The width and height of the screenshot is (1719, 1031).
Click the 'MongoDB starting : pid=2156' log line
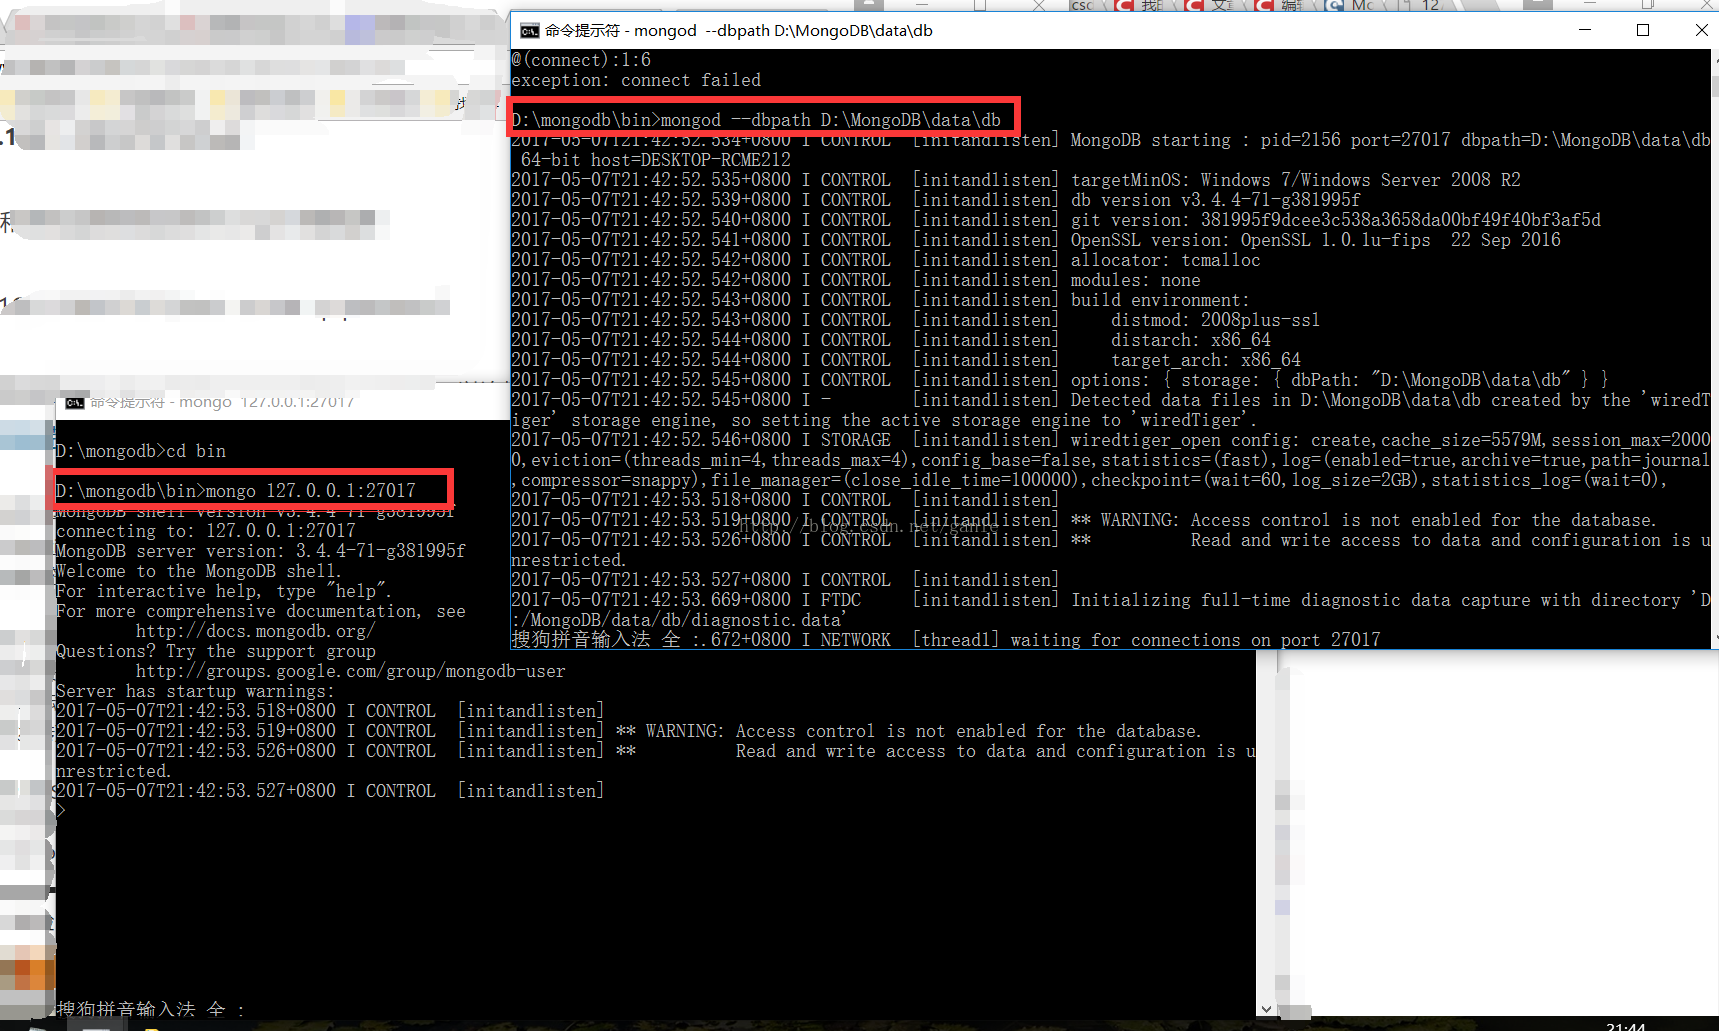1110,140
